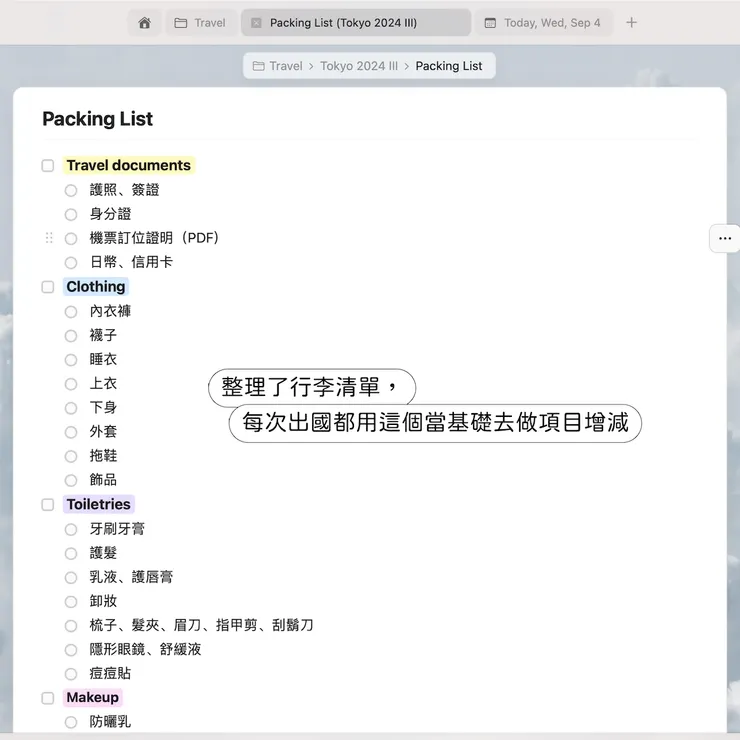Go to Tokyo 2024 III in the breadcrumb
Image resolution: width=740 pixels, height=740 pixels.
(x=359, y=66)
